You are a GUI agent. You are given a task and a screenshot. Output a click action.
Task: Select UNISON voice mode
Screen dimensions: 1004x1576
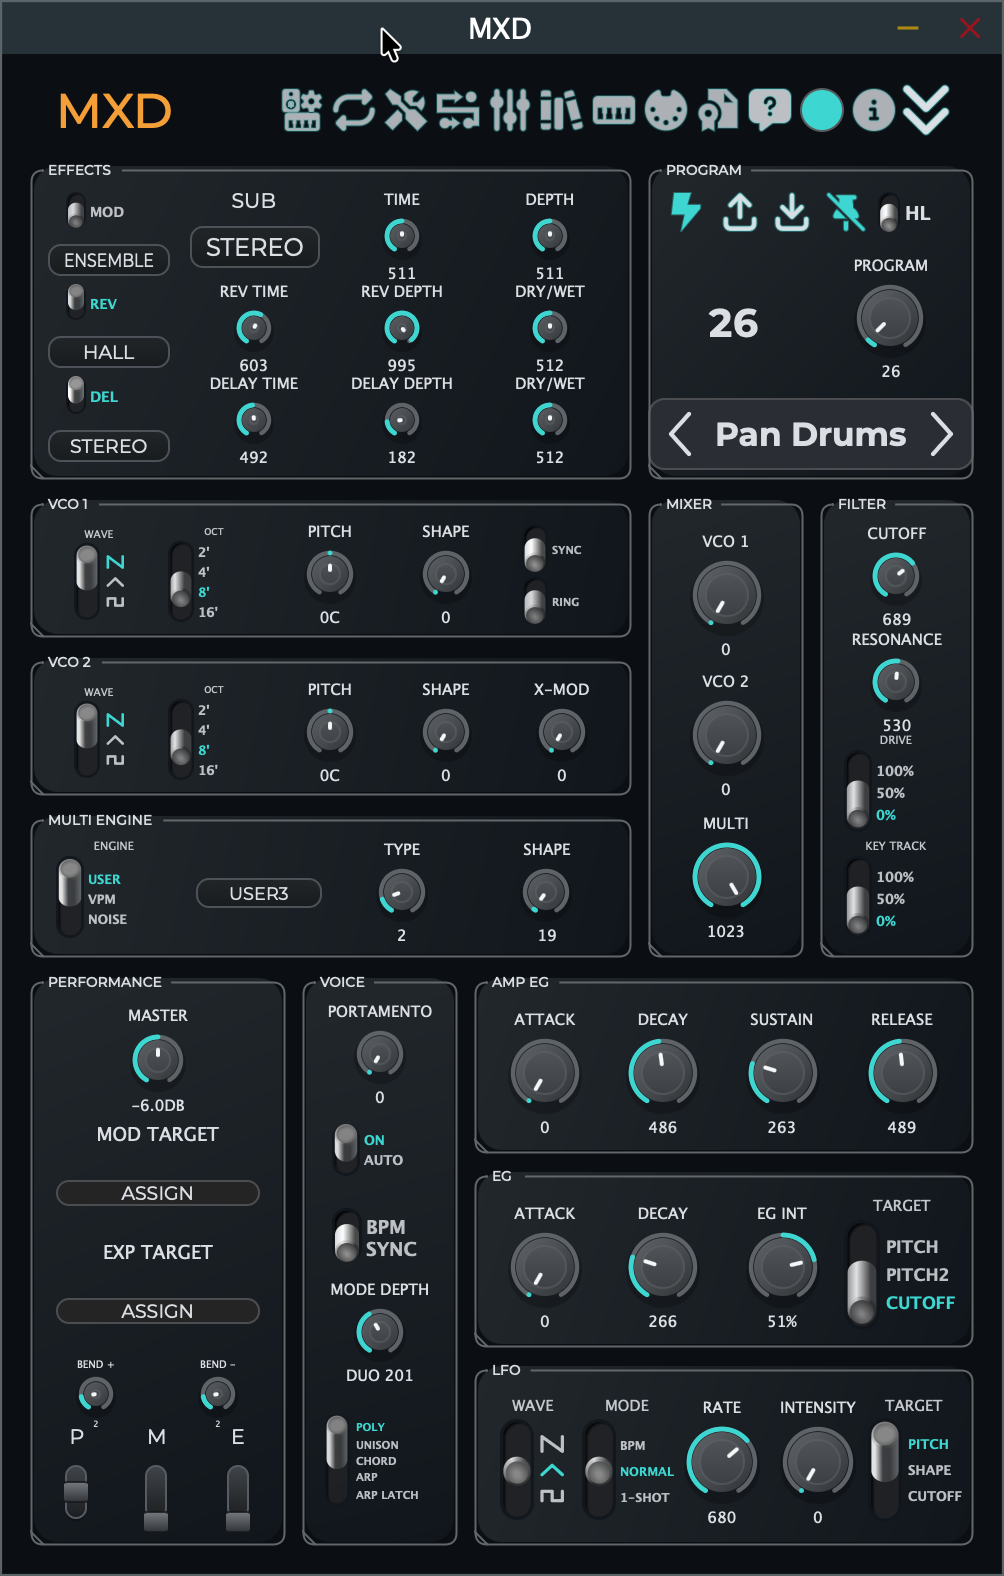tap(377, 1445)
